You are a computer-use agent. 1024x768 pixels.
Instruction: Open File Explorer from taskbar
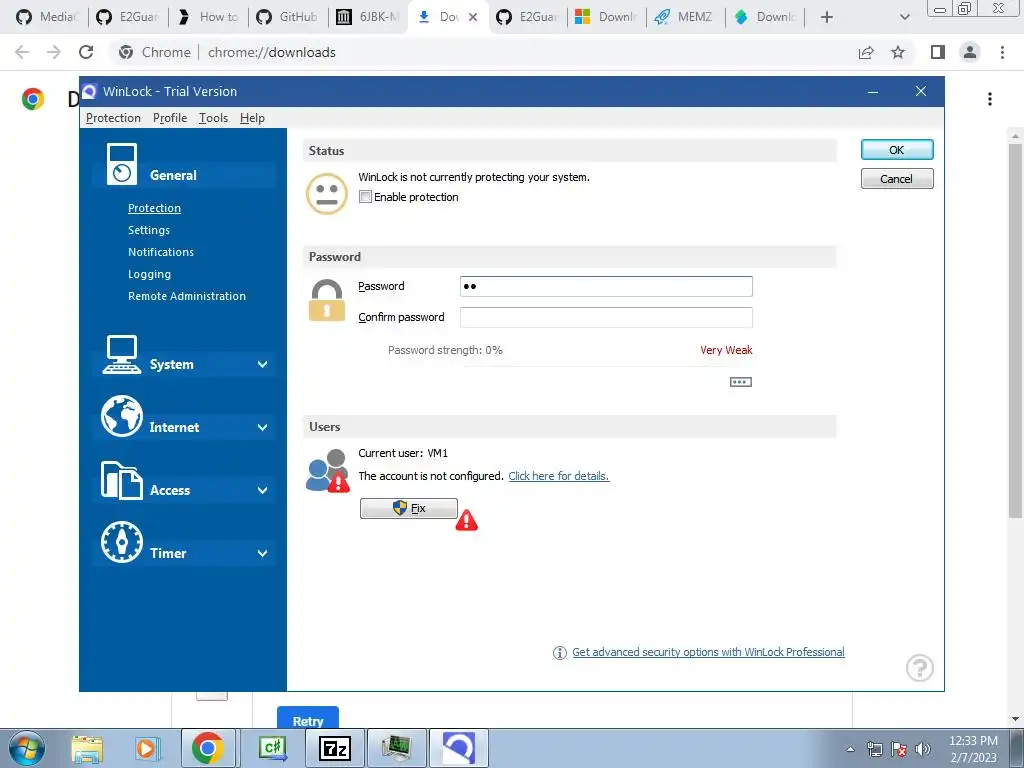(x=87, y=748)
